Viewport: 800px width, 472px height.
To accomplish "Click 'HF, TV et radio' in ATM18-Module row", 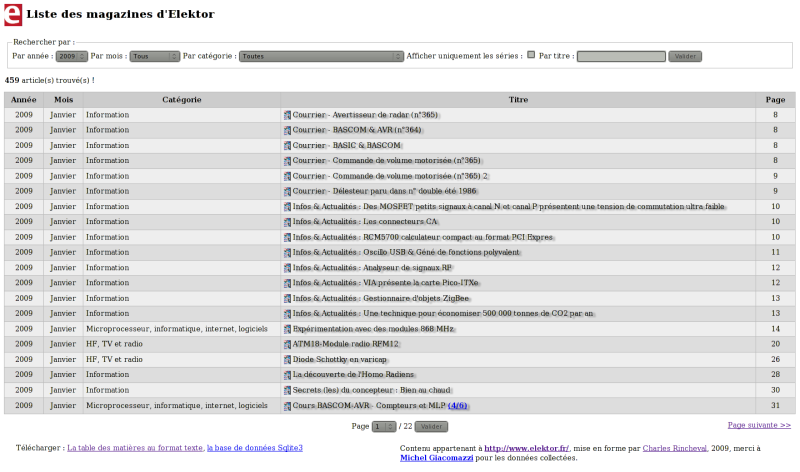I will (x=114, y=344).
